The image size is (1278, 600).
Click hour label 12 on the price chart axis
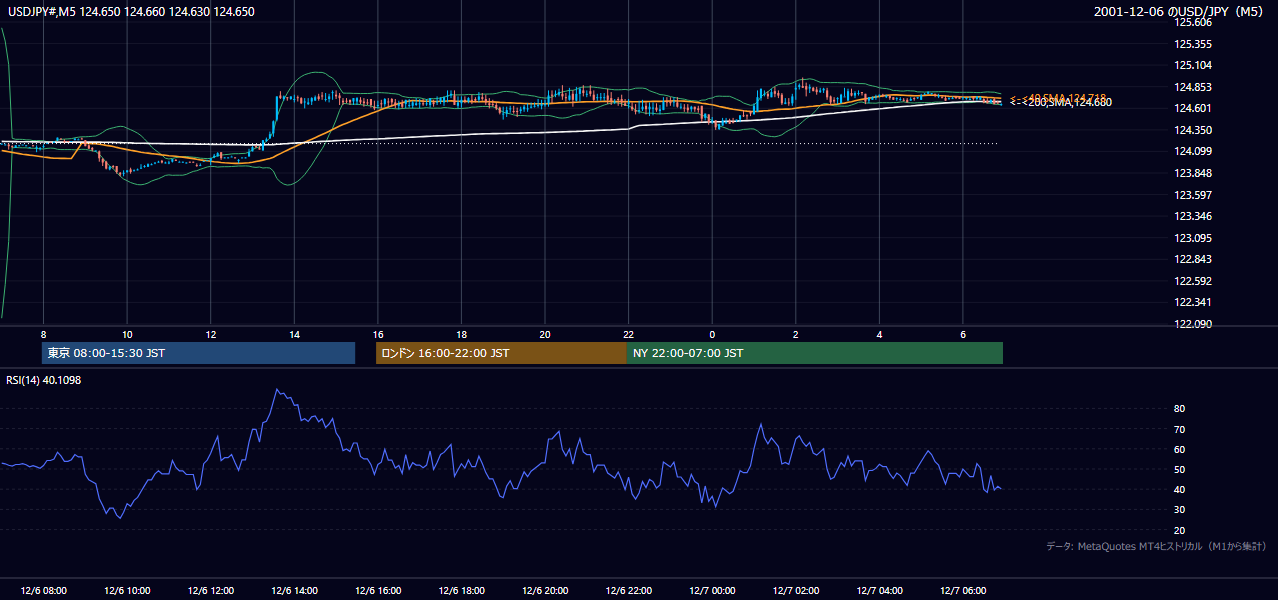[x=211, y=334]
